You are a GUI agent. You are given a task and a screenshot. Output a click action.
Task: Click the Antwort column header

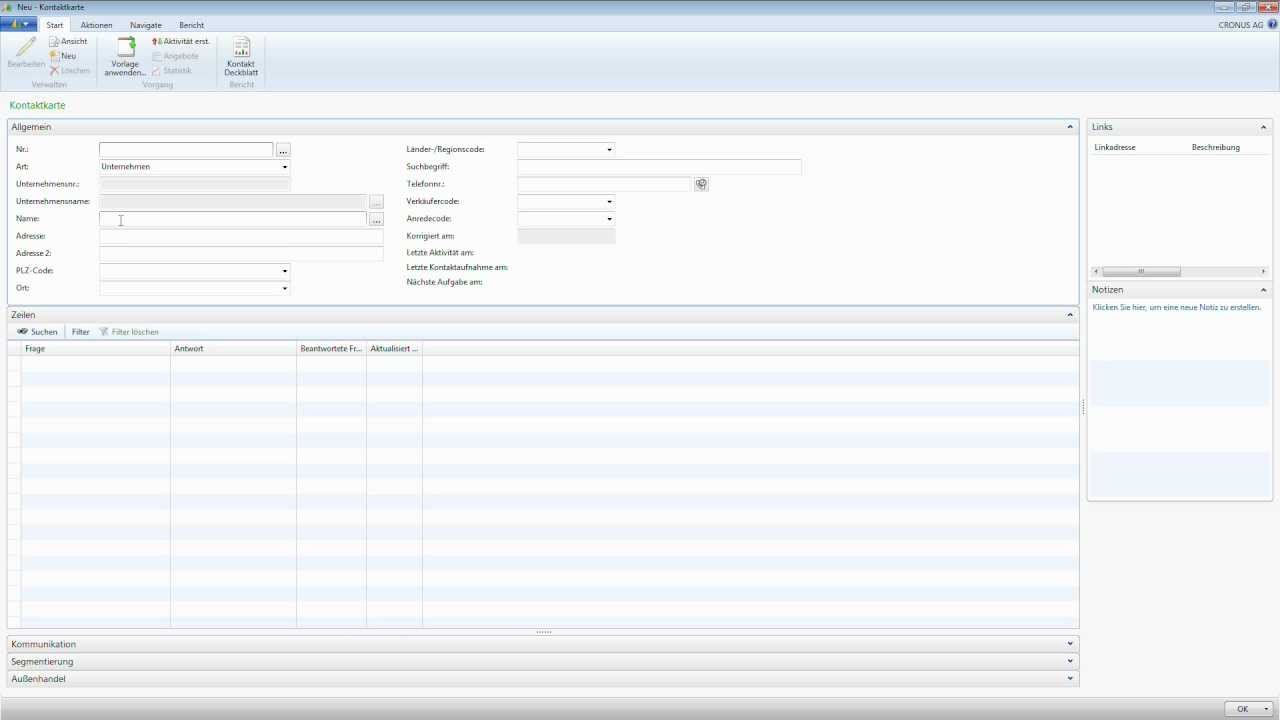[x=233, y=349]
